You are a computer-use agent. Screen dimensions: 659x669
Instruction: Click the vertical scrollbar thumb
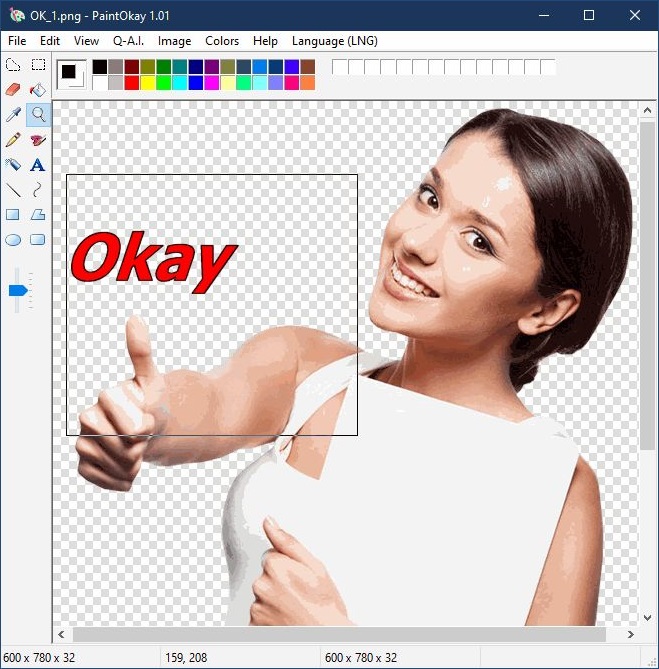tap(647, 285)
